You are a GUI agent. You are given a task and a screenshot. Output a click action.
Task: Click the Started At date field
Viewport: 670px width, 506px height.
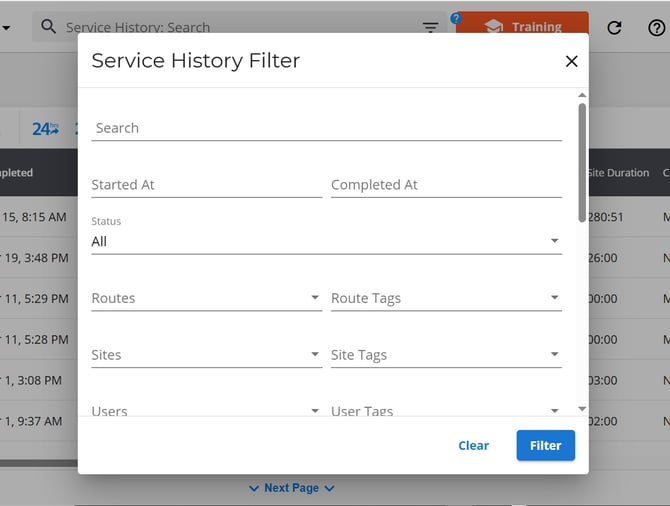207,185
